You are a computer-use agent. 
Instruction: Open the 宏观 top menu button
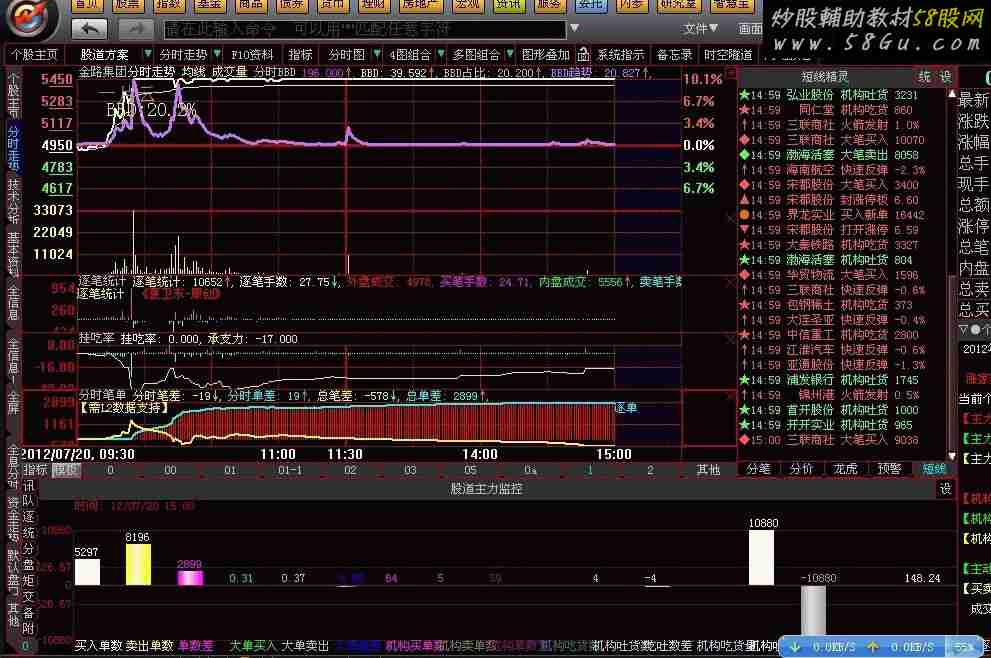pyautogui.click(x=468, y=5)
